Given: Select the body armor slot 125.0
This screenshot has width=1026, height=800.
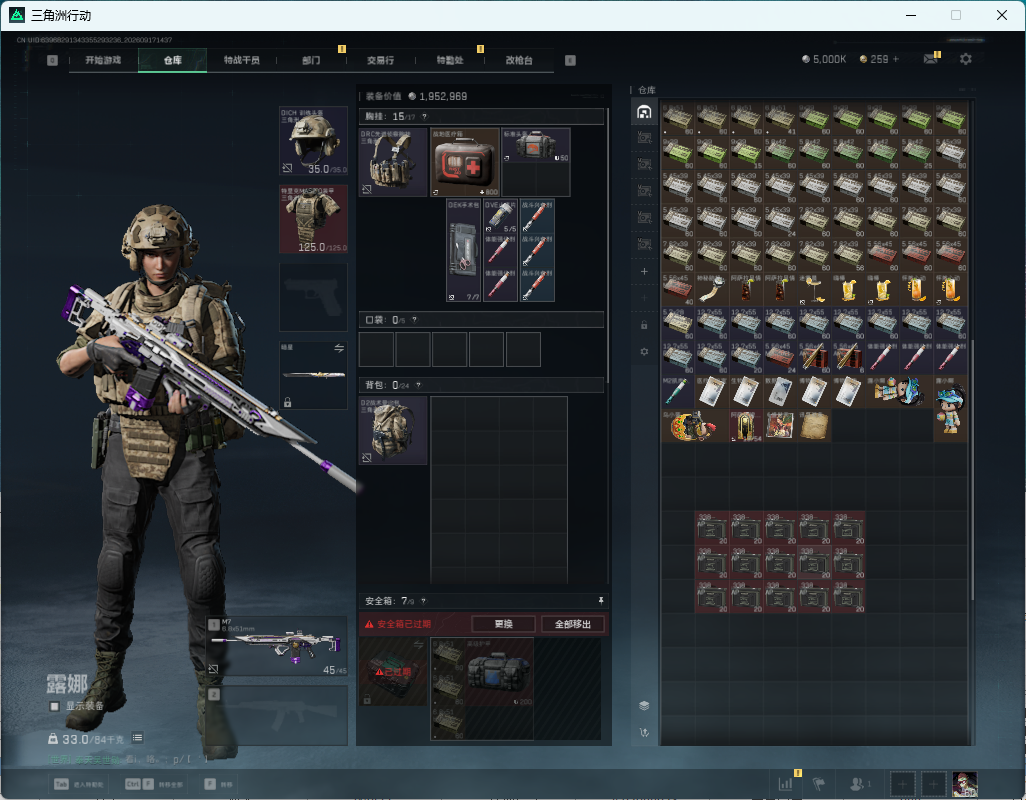Looking at the screenshot, I should click(313, 218).
